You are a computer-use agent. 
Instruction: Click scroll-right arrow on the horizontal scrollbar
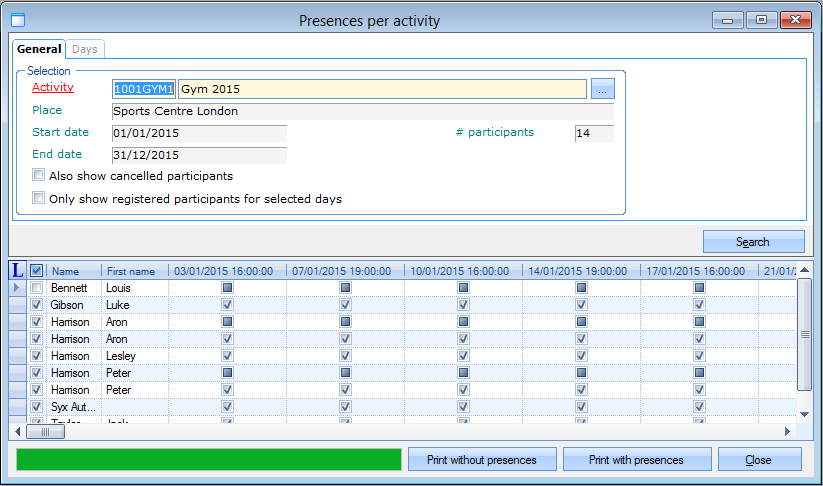coord(787,432)
